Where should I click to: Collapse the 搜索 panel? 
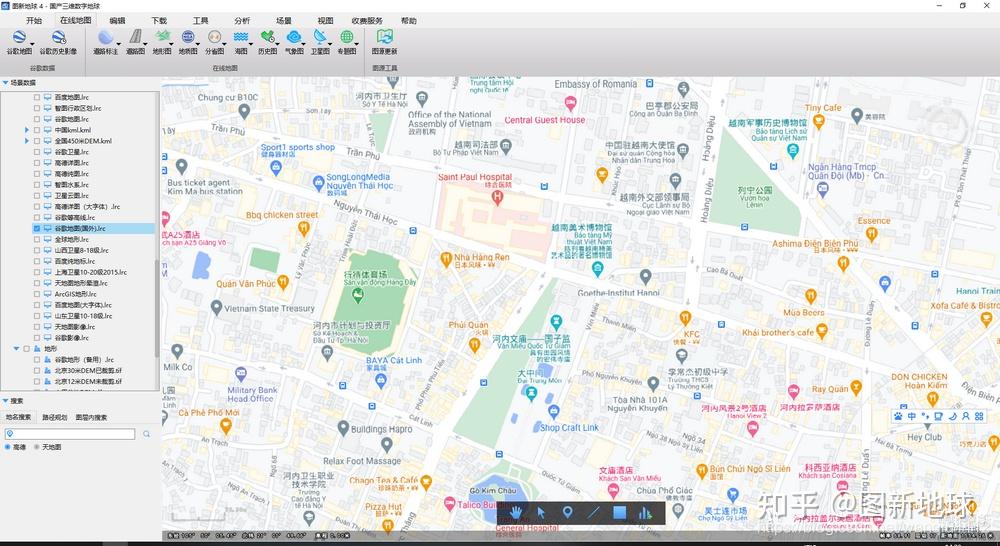tap(6, 401)
